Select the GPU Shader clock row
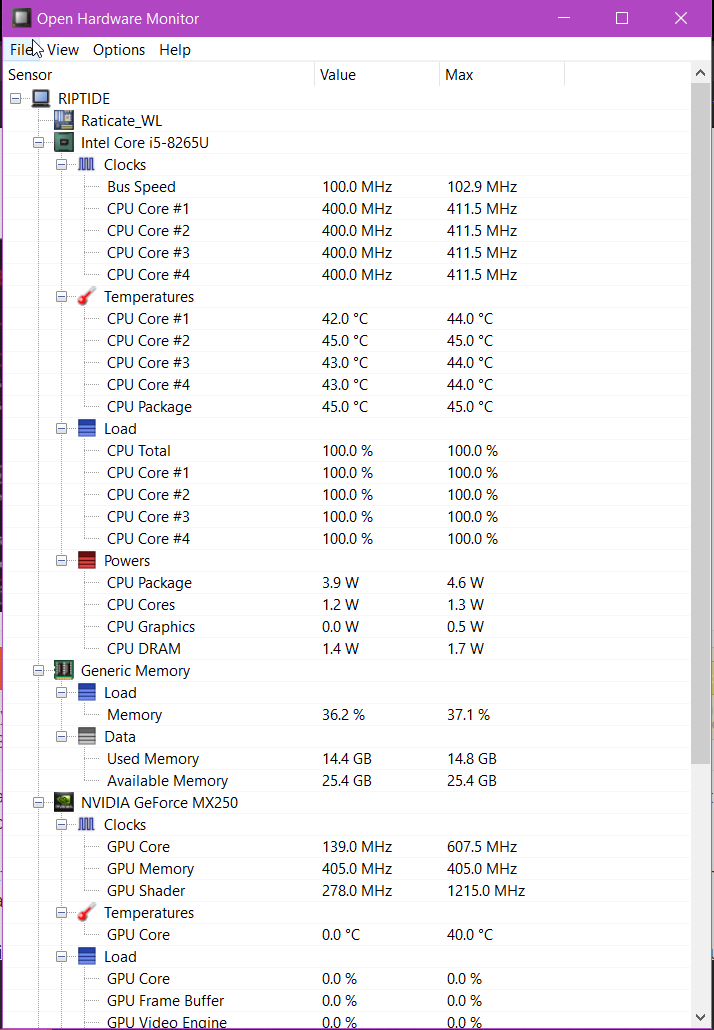Viewport: 714px width, 1030px height. pyautogui.click(x=347, y=891)
